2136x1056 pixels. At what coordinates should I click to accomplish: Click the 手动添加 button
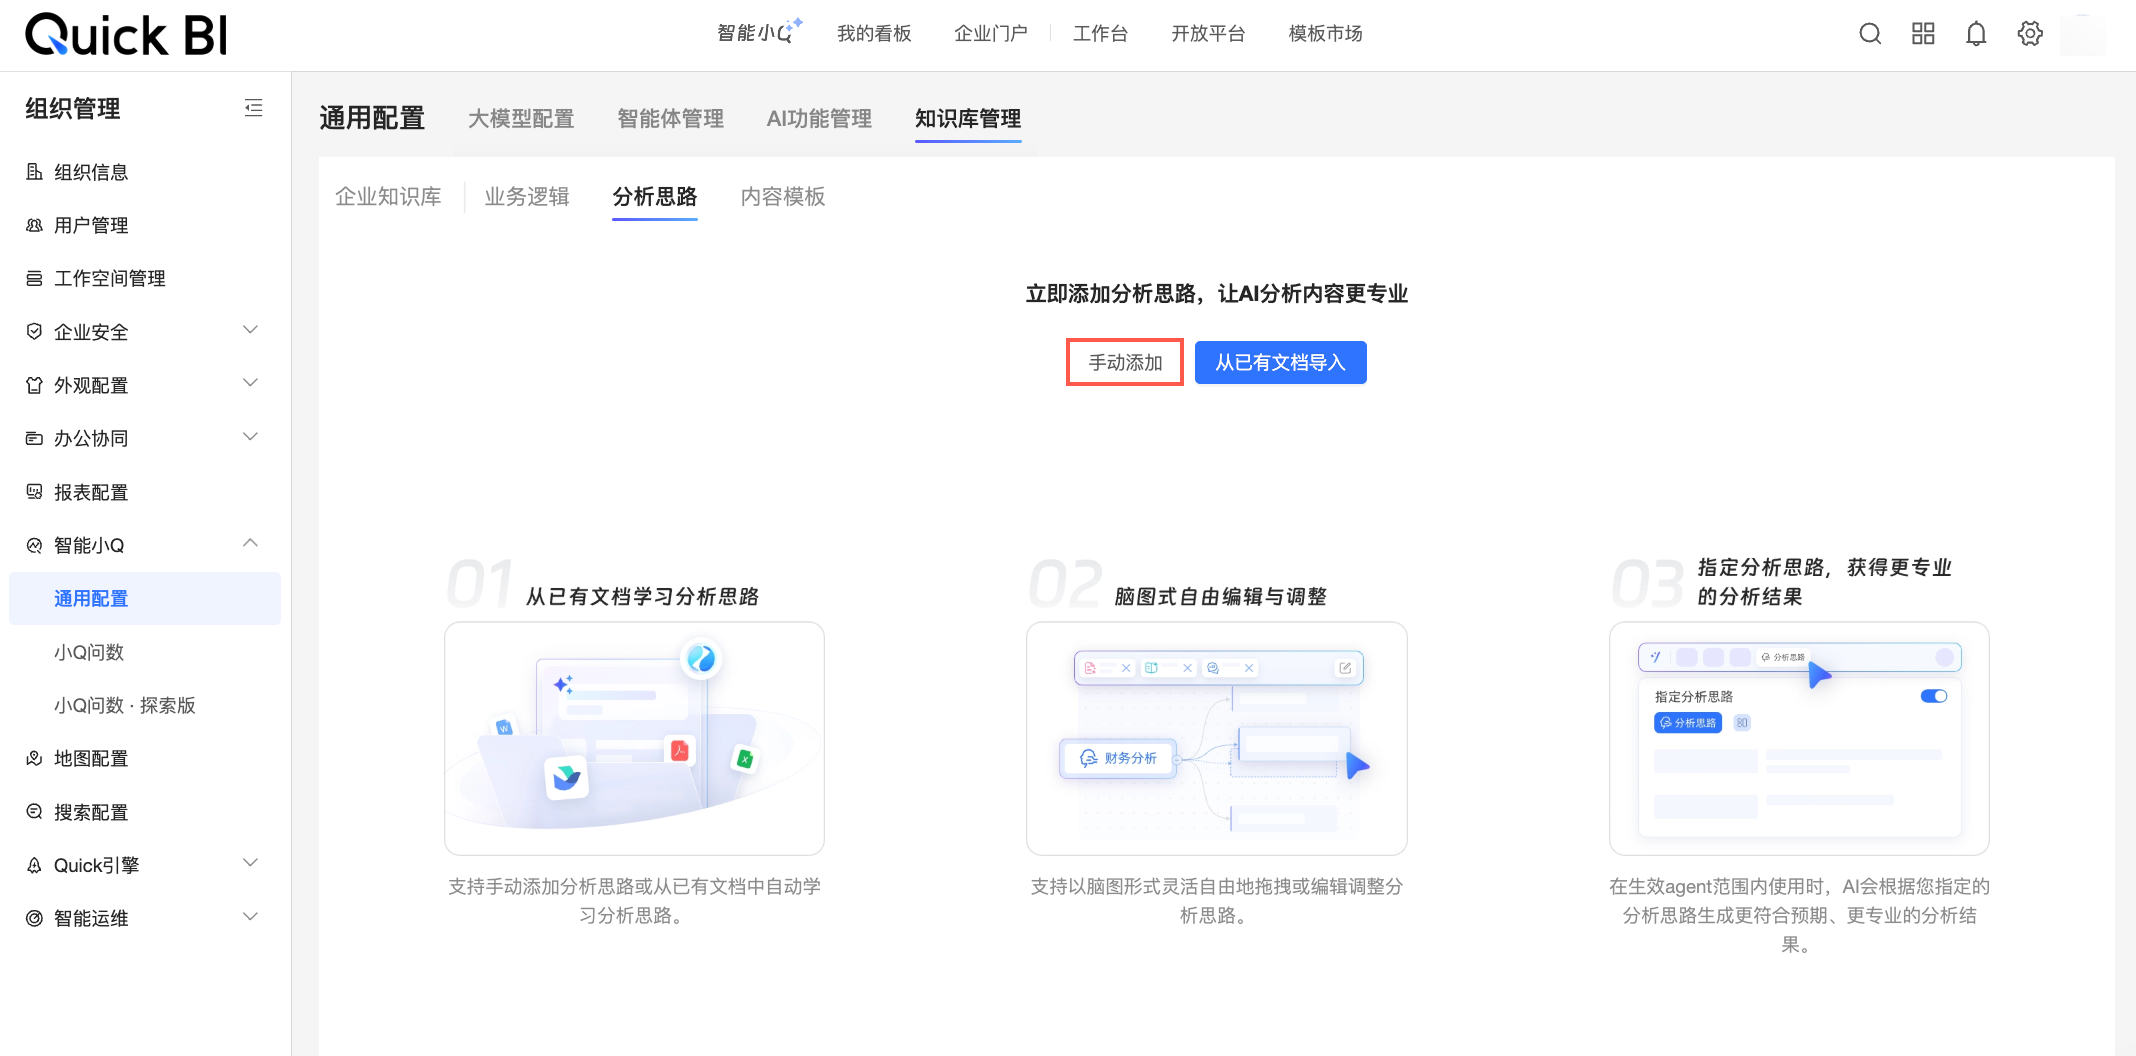(x=1125, y=362)
